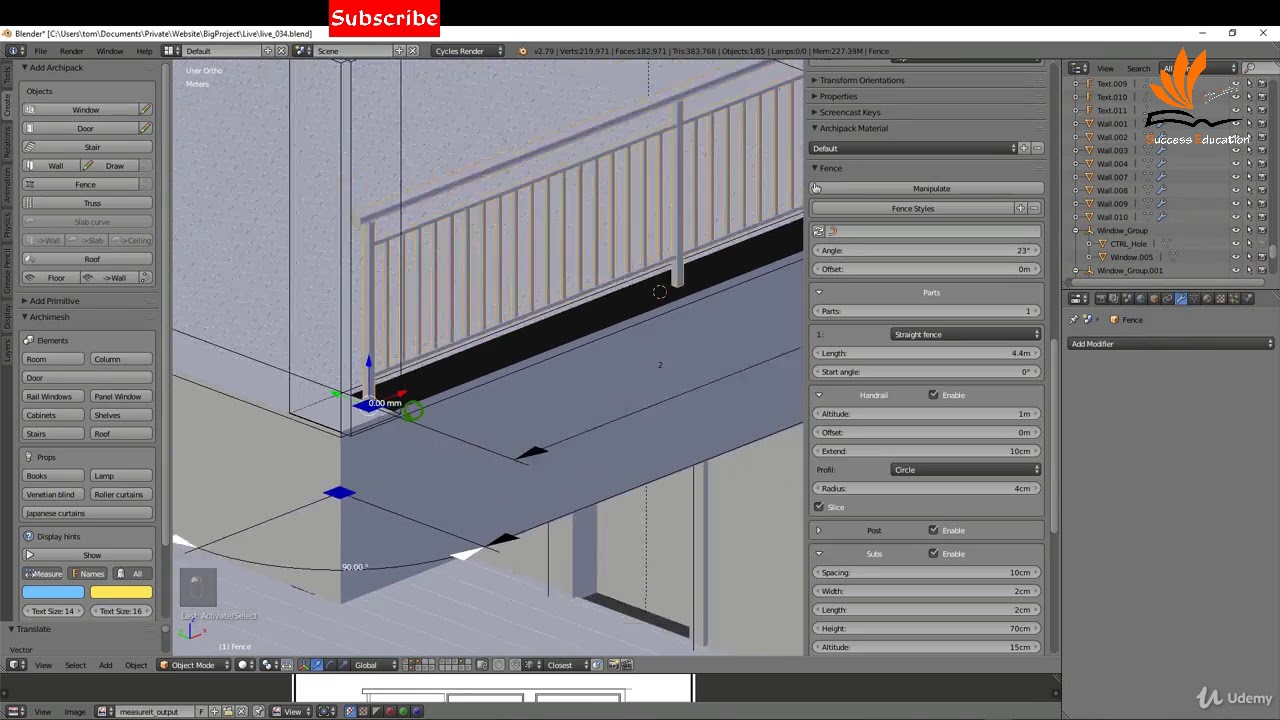The width and height of the screenshot is (1280, 720).
Task: Toggle the Measure display hint button
Action: [43, 574]
